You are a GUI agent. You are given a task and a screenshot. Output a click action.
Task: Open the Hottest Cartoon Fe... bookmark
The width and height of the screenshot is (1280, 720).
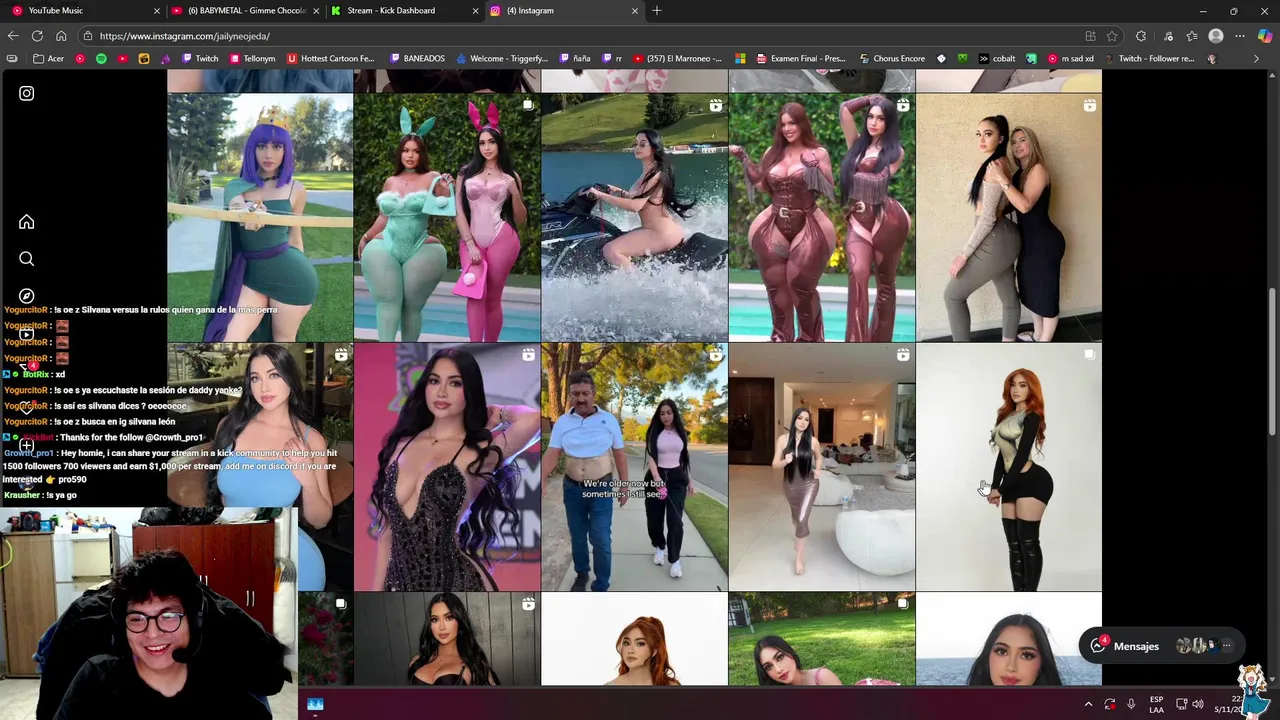(331, 58)
